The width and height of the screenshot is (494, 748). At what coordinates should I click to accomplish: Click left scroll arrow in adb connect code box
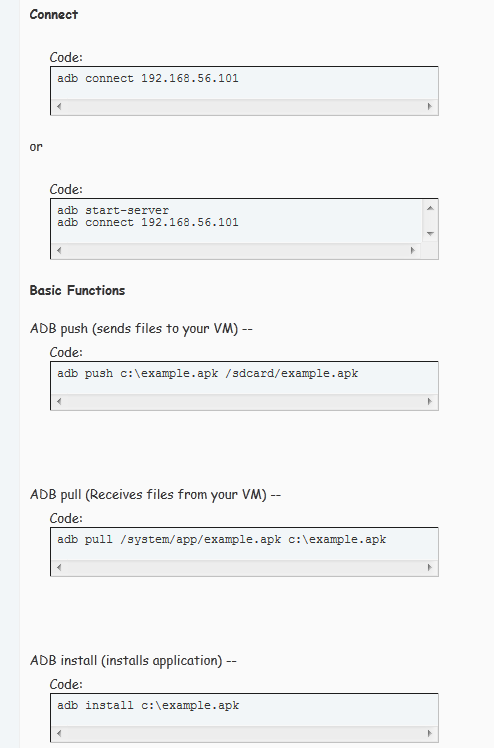(59, 106)
